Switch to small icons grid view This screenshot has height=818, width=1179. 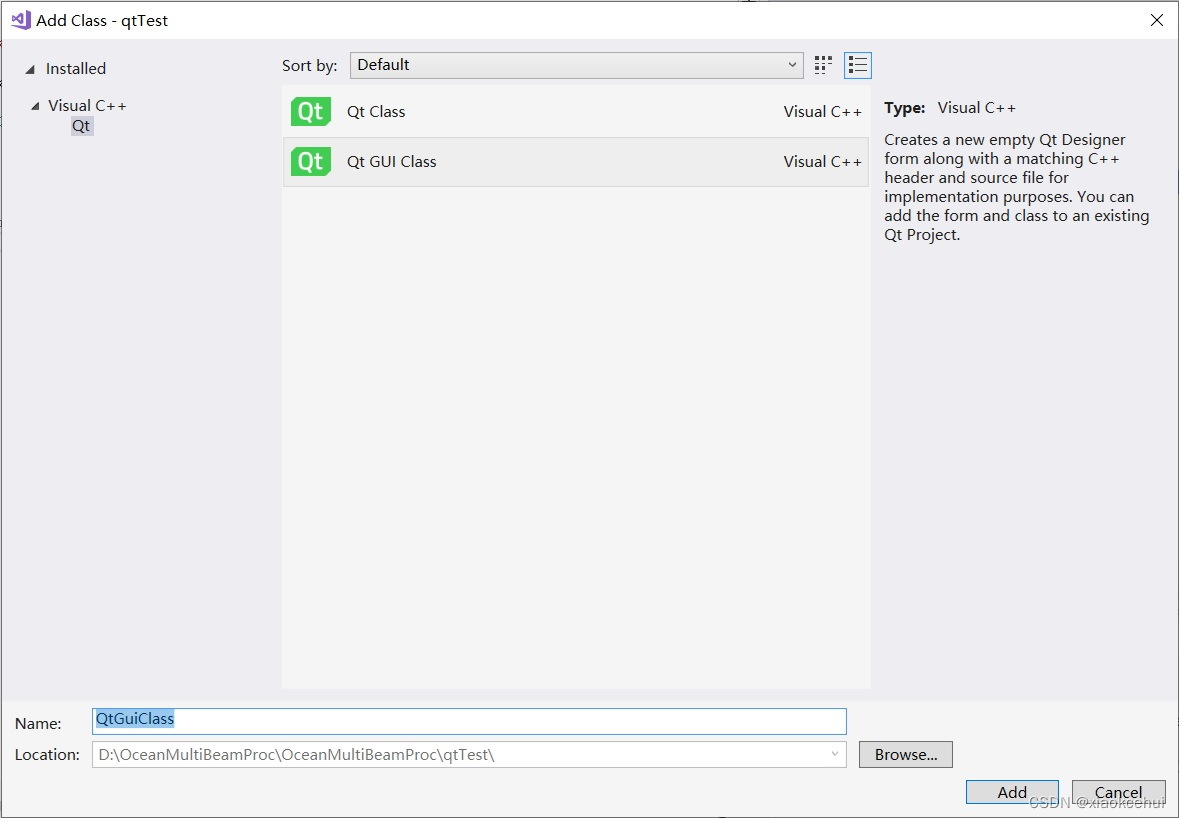[823, 65]
